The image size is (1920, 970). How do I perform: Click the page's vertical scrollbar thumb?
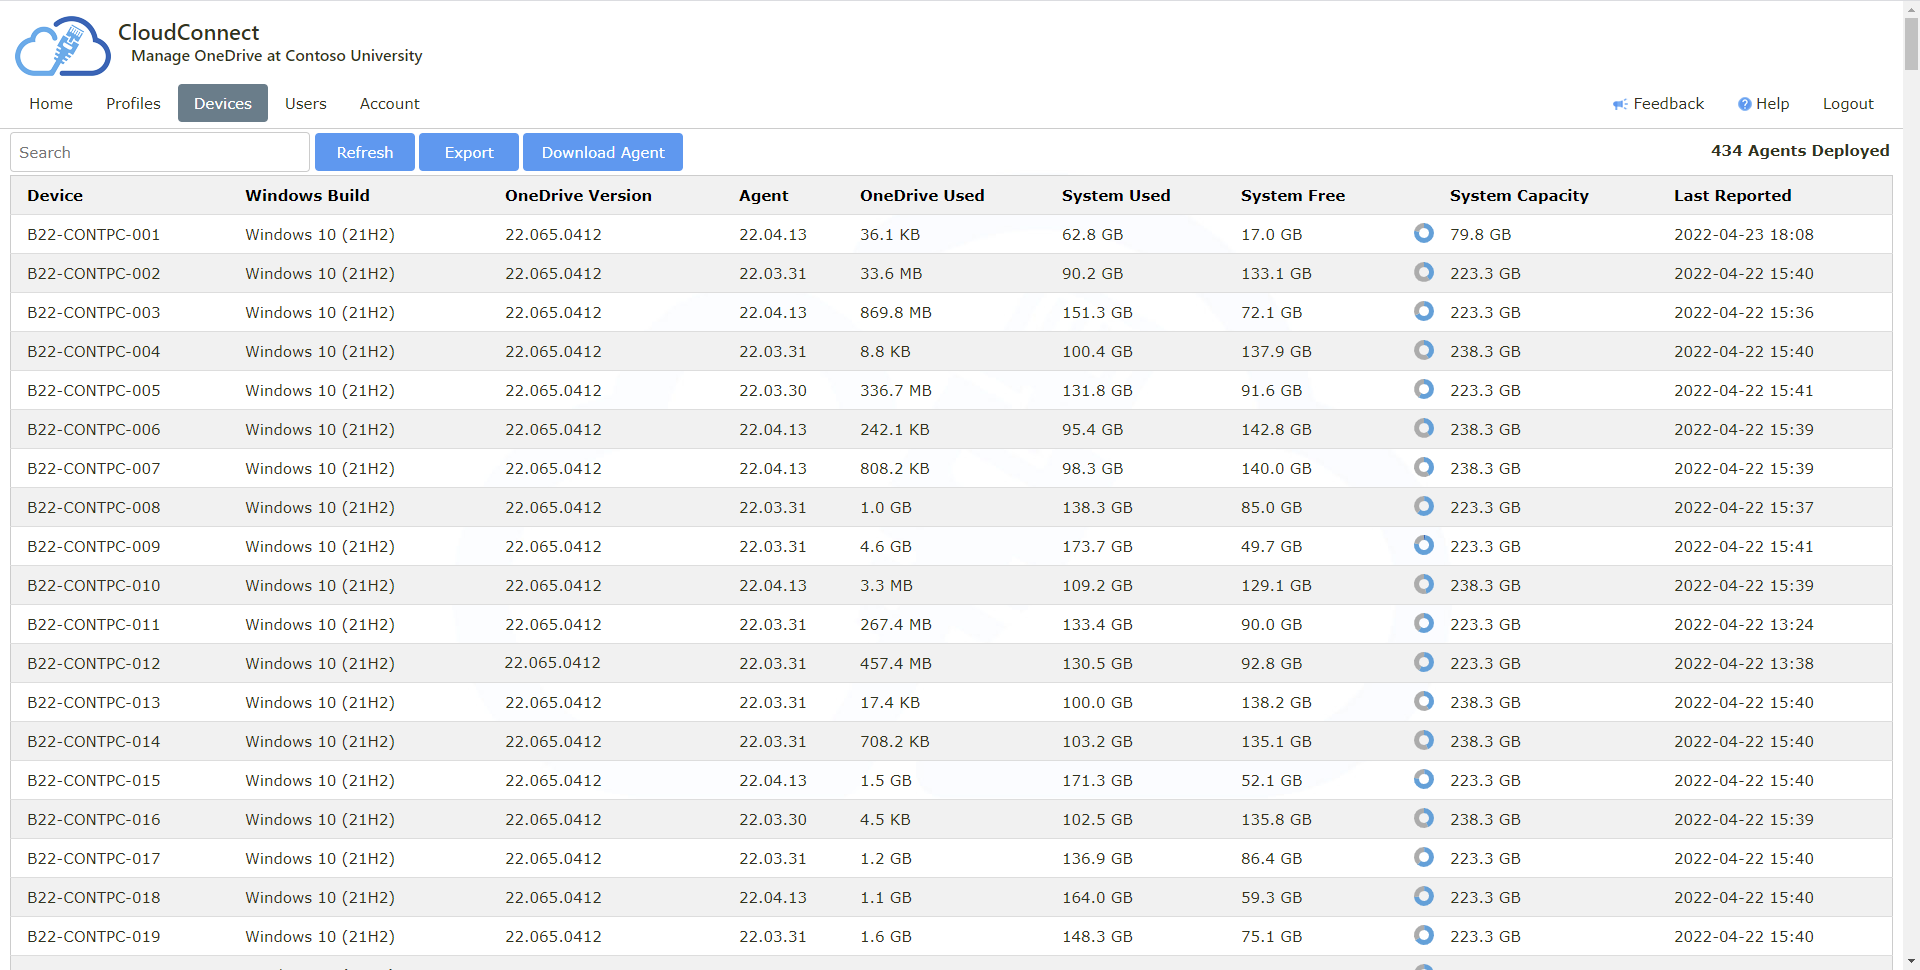pos(1911,43)
